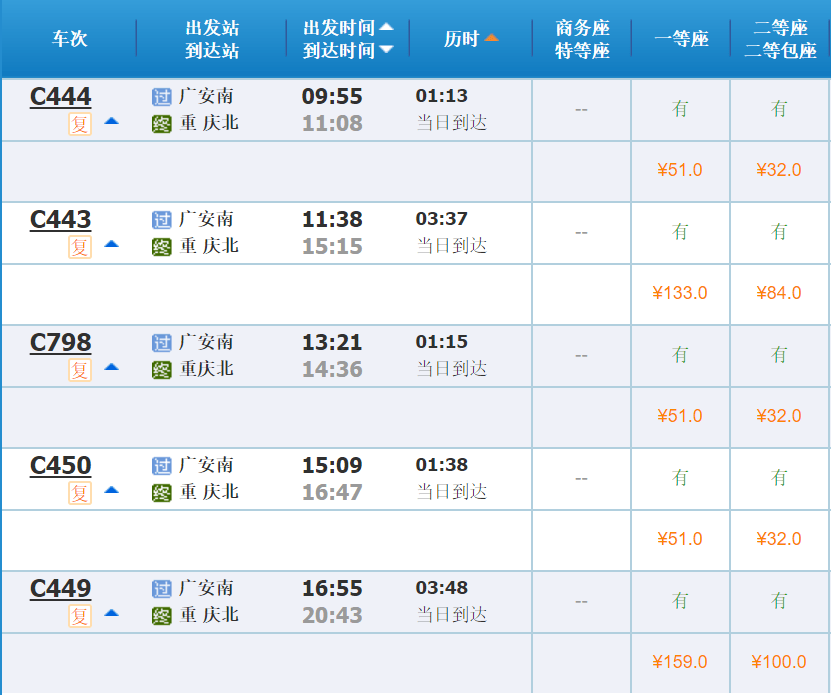Screen dimensions: 831x695
Task: Select first-class 有 availability for C443
Action: [x=680, y=232]
